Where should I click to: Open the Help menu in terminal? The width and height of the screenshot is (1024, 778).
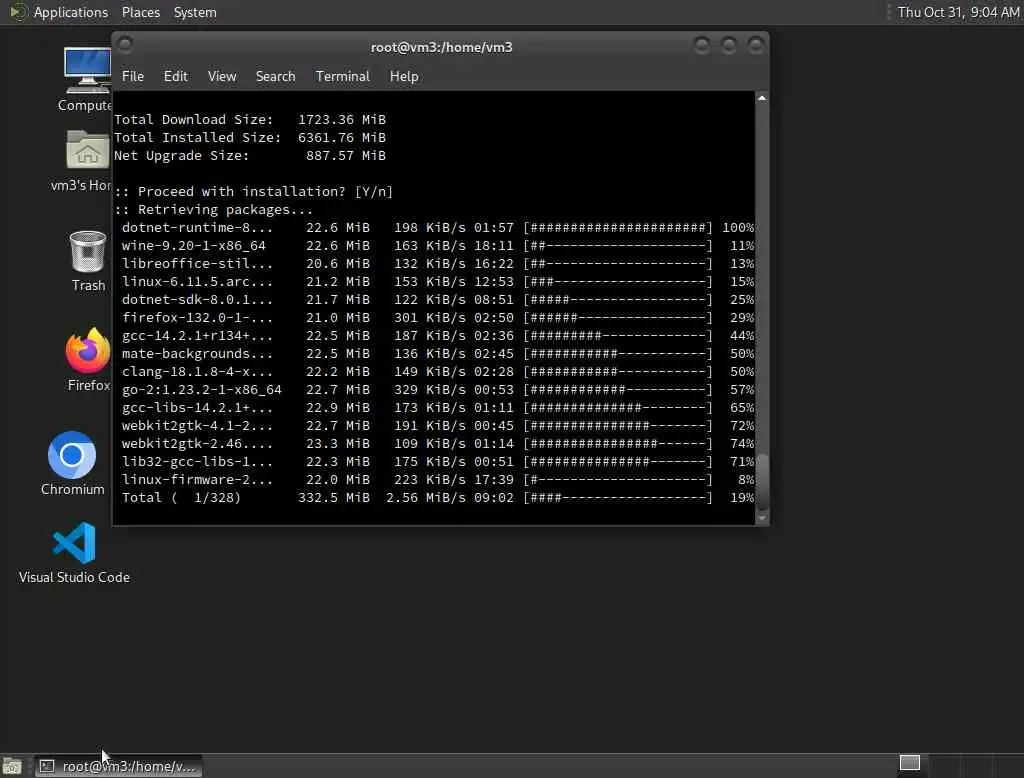pyautogui.click(x=404, y=76)
